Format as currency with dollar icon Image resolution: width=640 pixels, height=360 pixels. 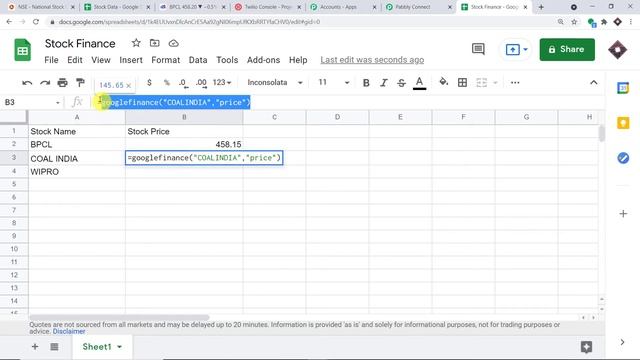[149, 82]
